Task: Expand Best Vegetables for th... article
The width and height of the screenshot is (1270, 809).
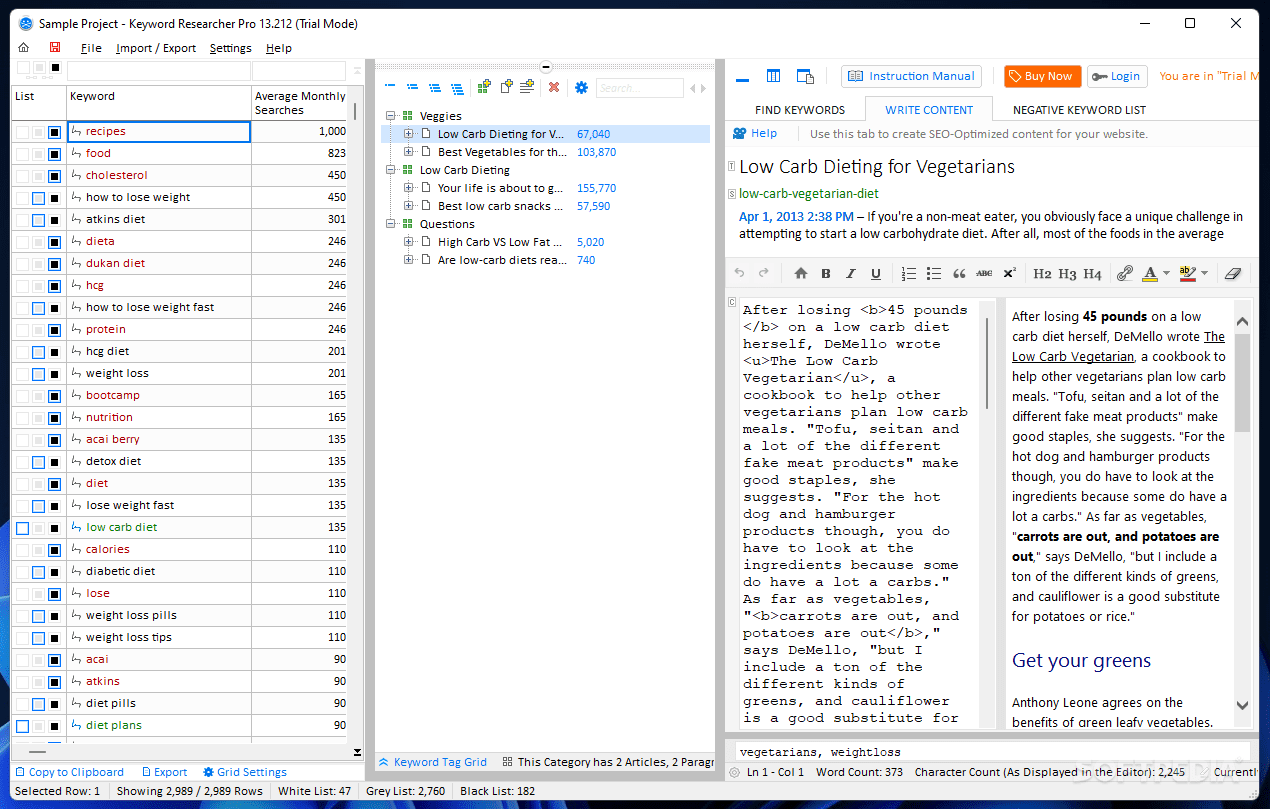Action: pos(408,152)
